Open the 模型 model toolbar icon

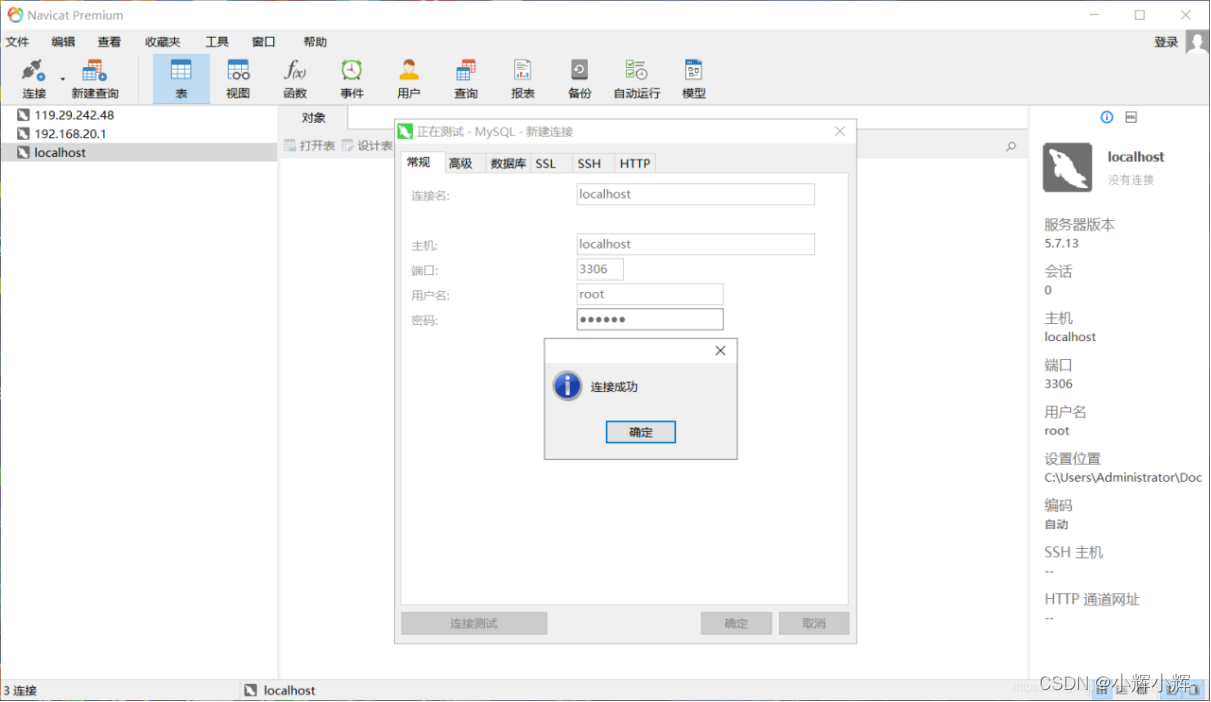pos(694,78)
